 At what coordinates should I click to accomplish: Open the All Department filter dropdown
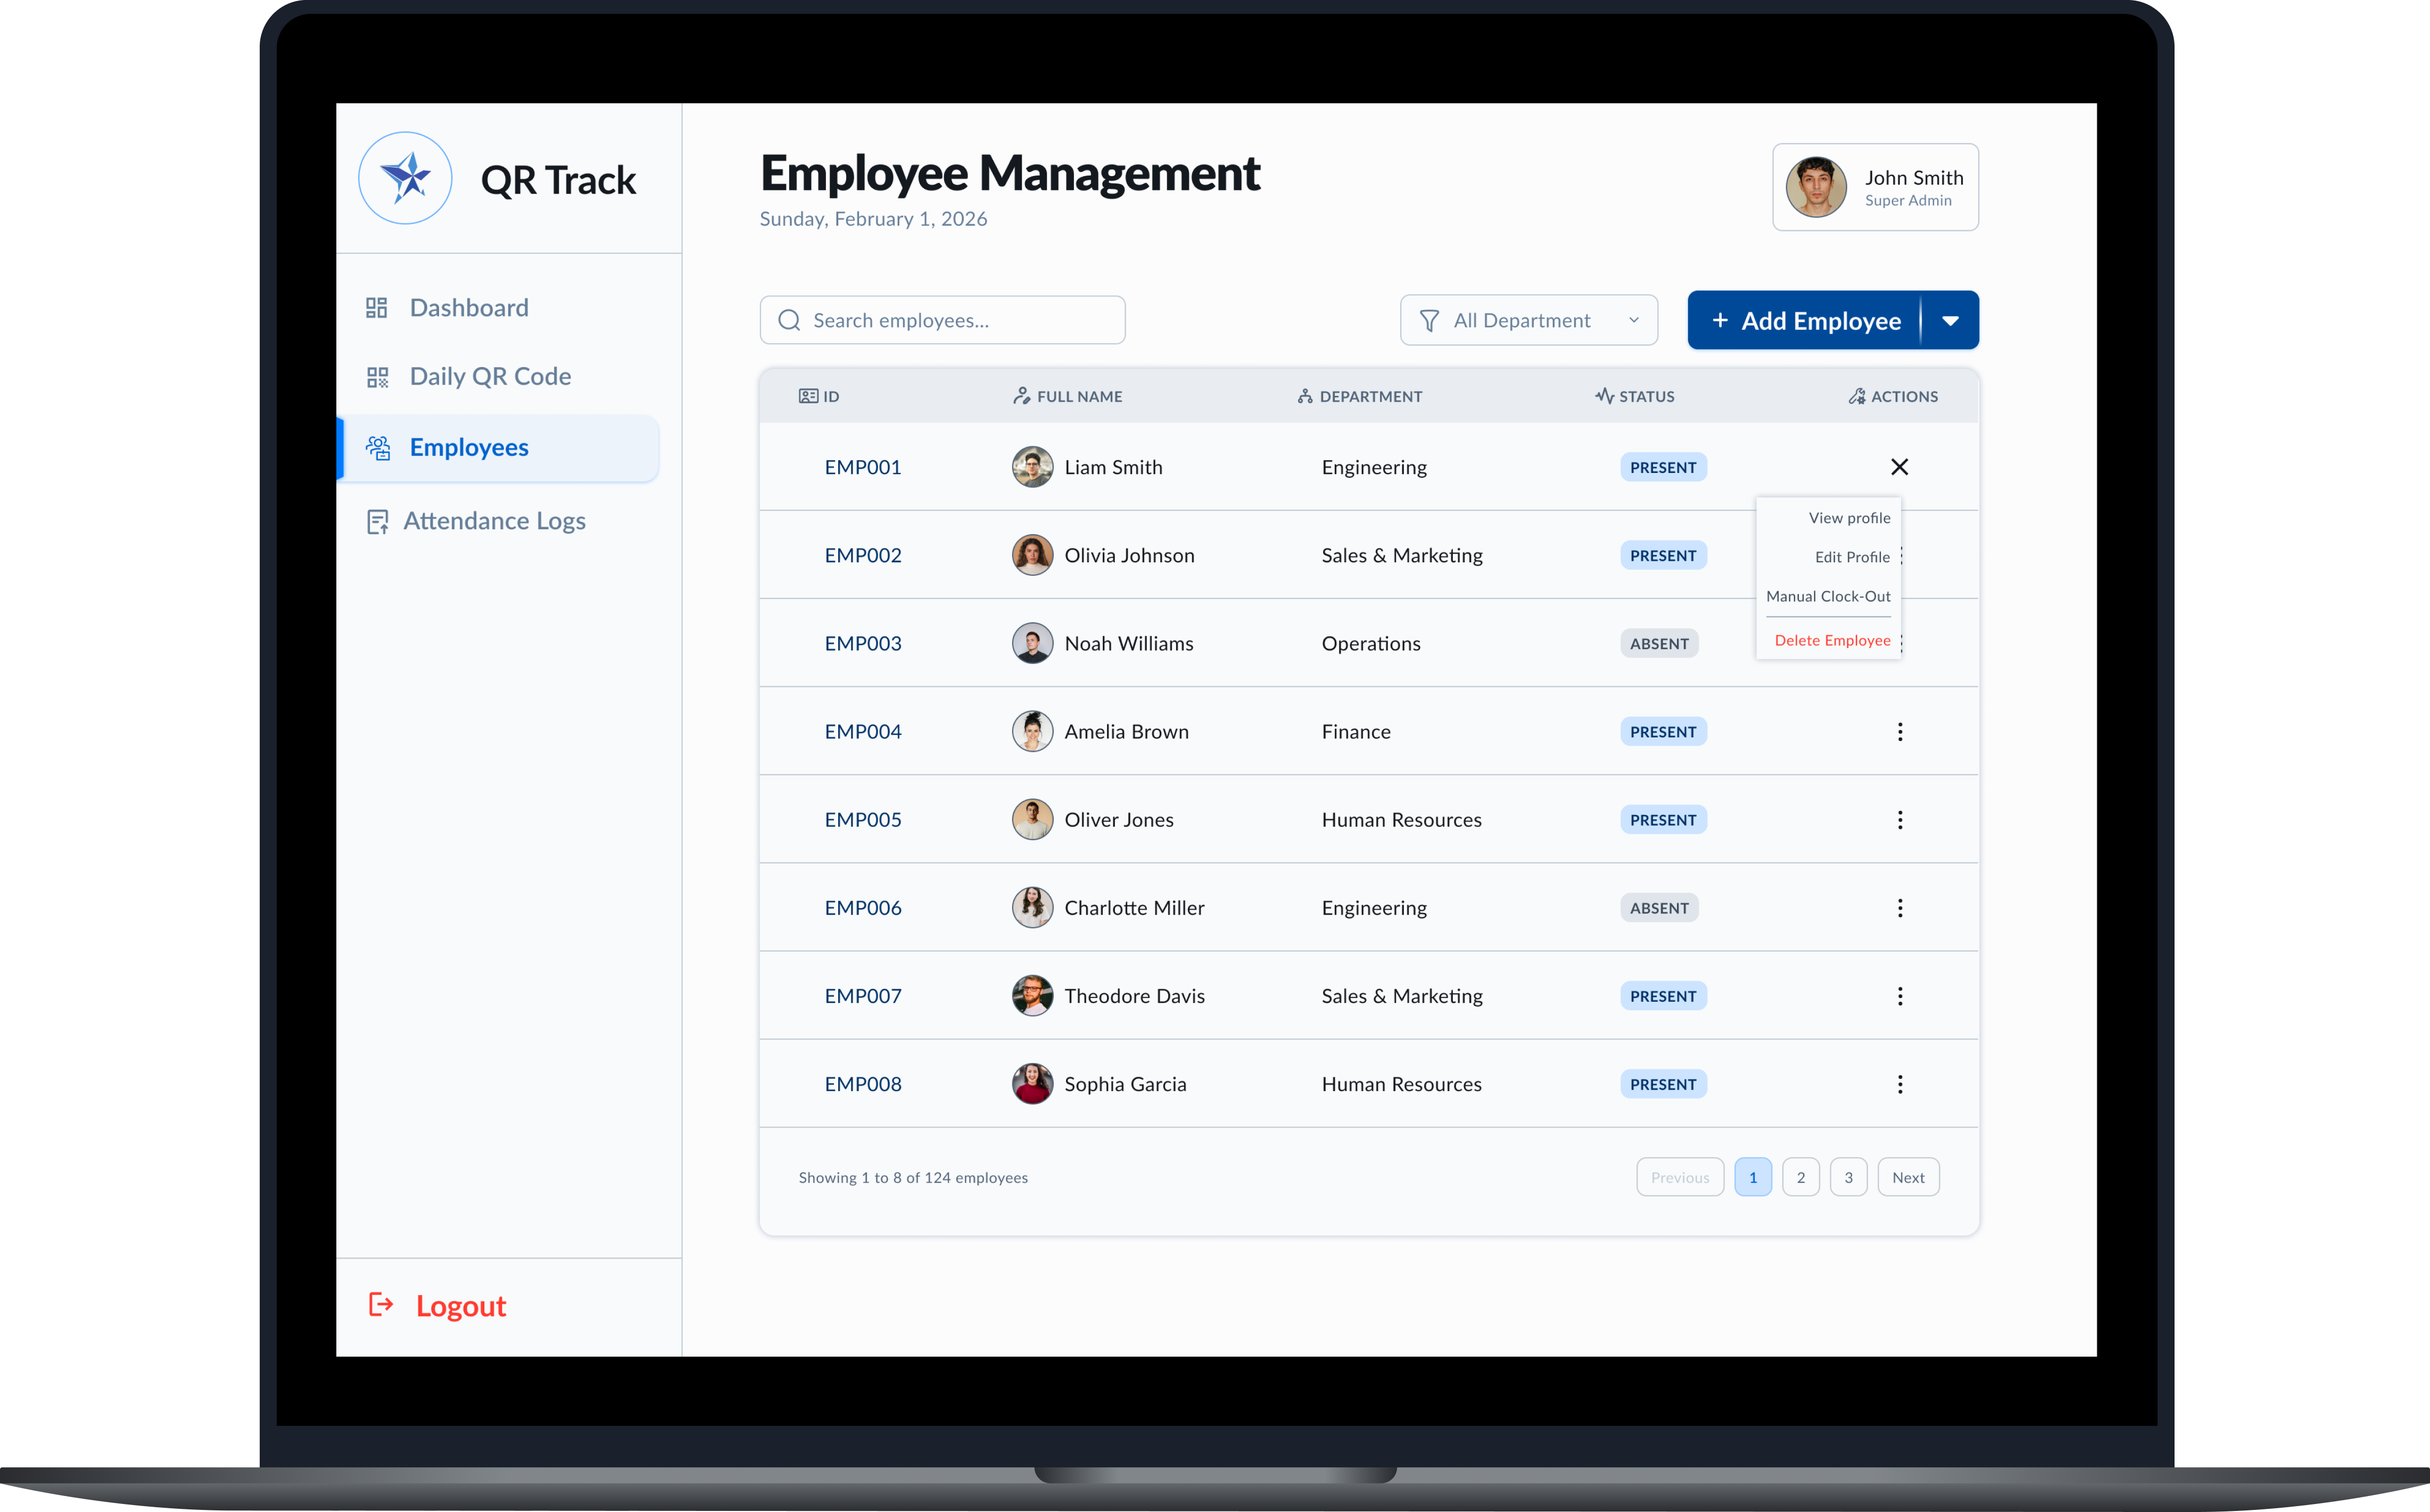(x=1528, y=320)
